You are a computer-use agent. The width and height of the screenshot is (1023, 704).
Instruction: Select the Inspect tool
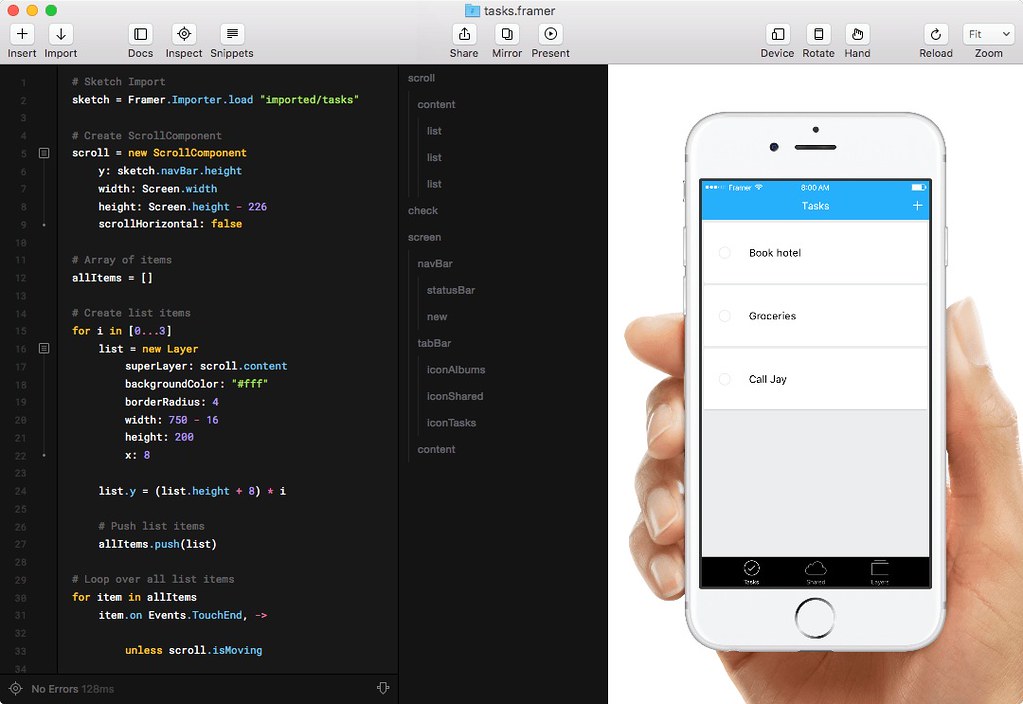pyautogui.click(x=183, y=40)
